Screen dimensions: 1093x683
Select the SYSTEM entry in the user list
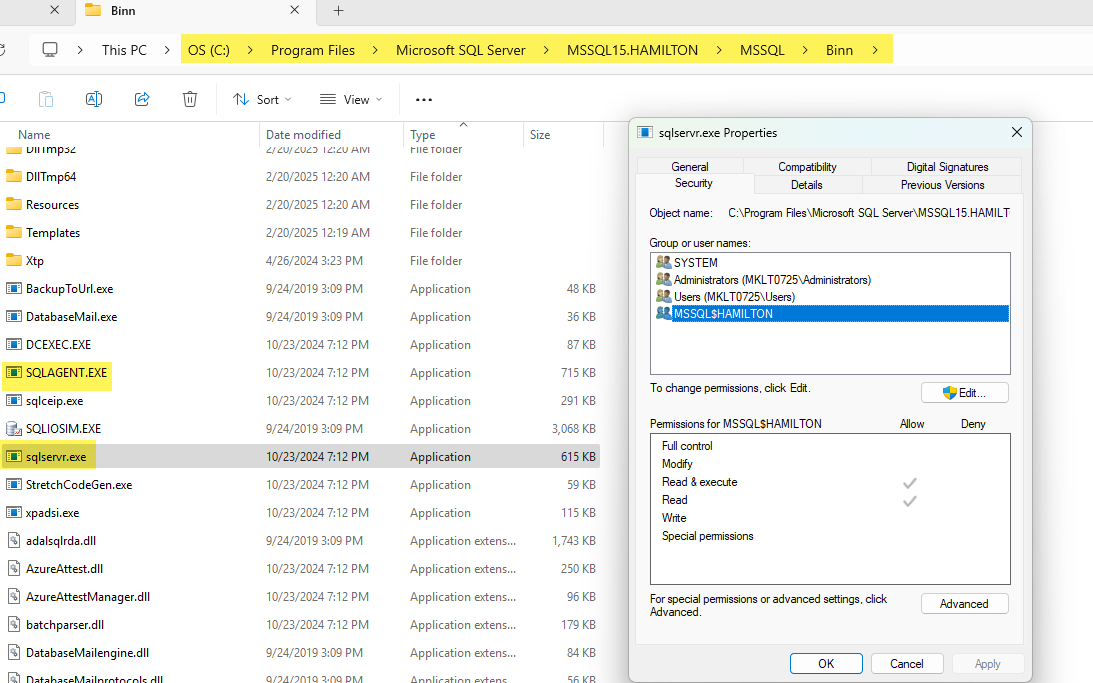point(695,263)
